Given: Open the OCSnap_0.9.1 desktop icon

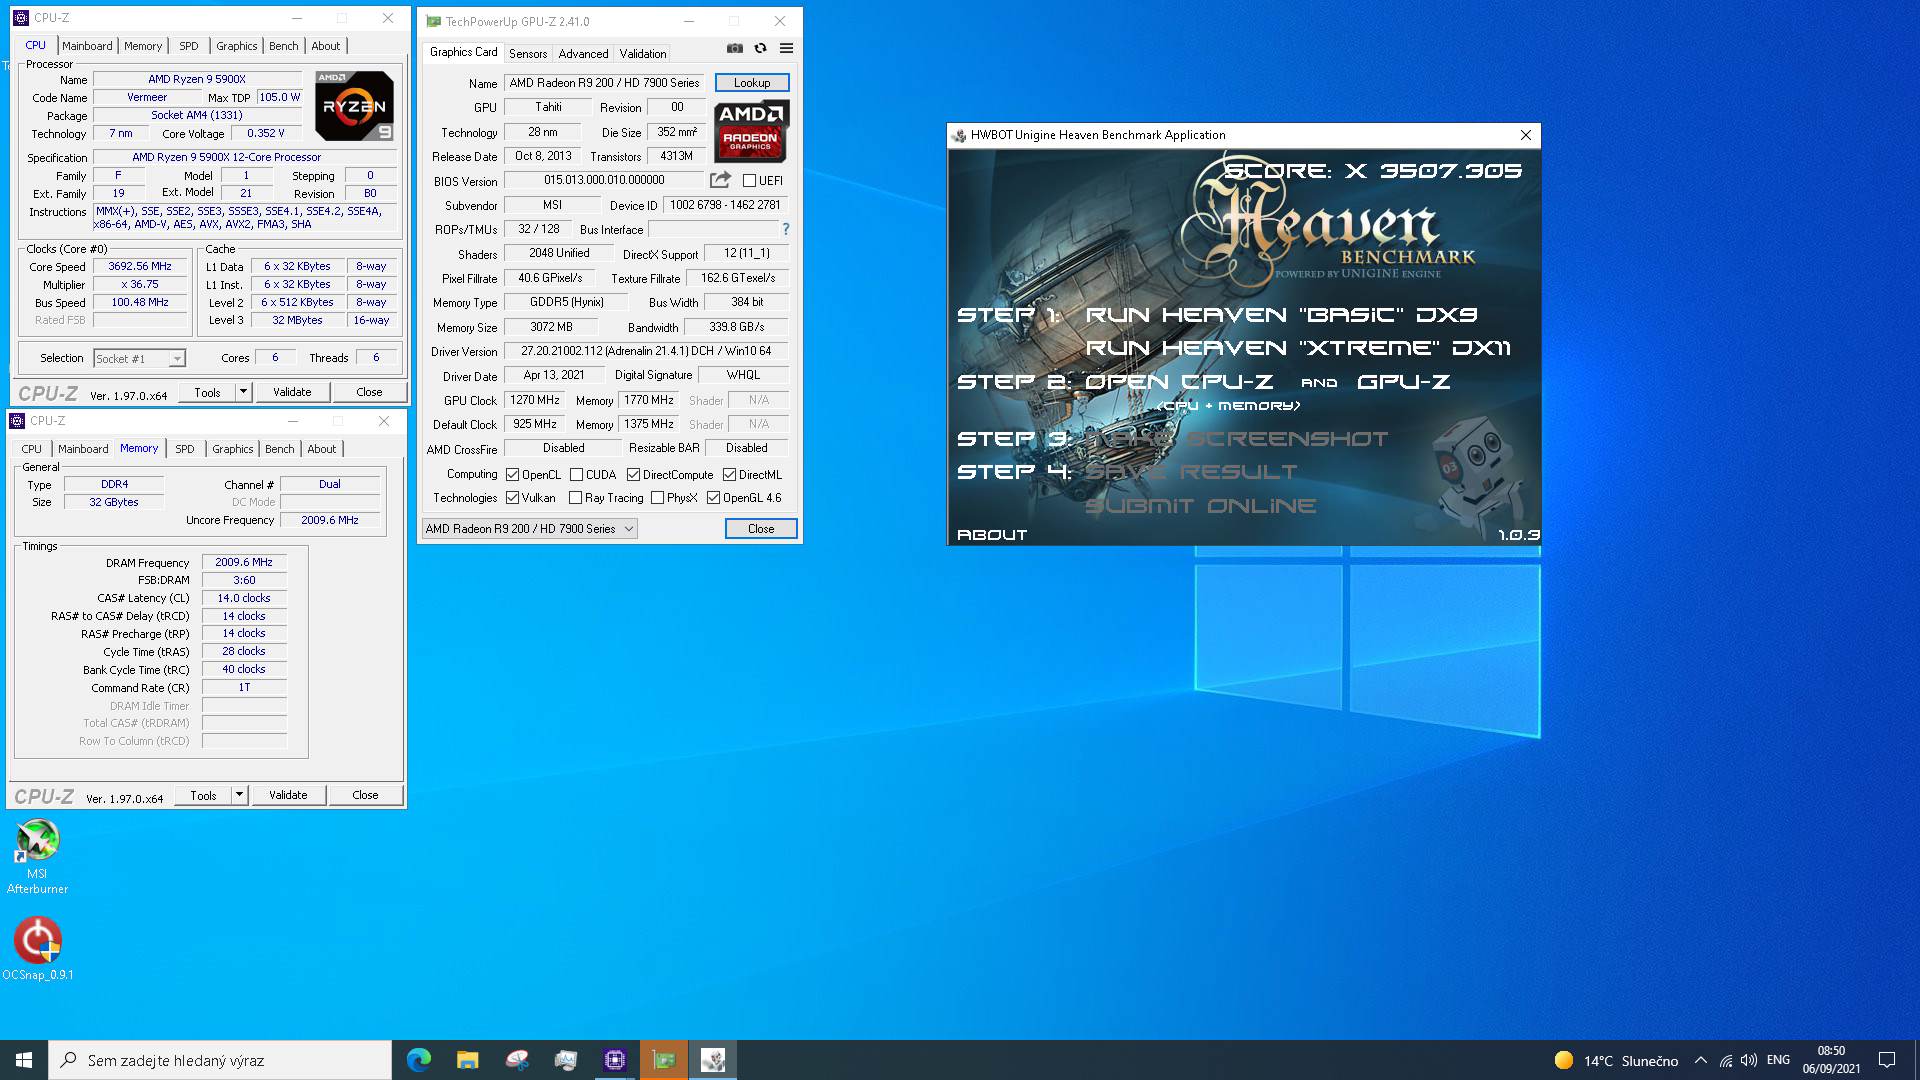Looking at the screenshot, I should tap(37, 949).
